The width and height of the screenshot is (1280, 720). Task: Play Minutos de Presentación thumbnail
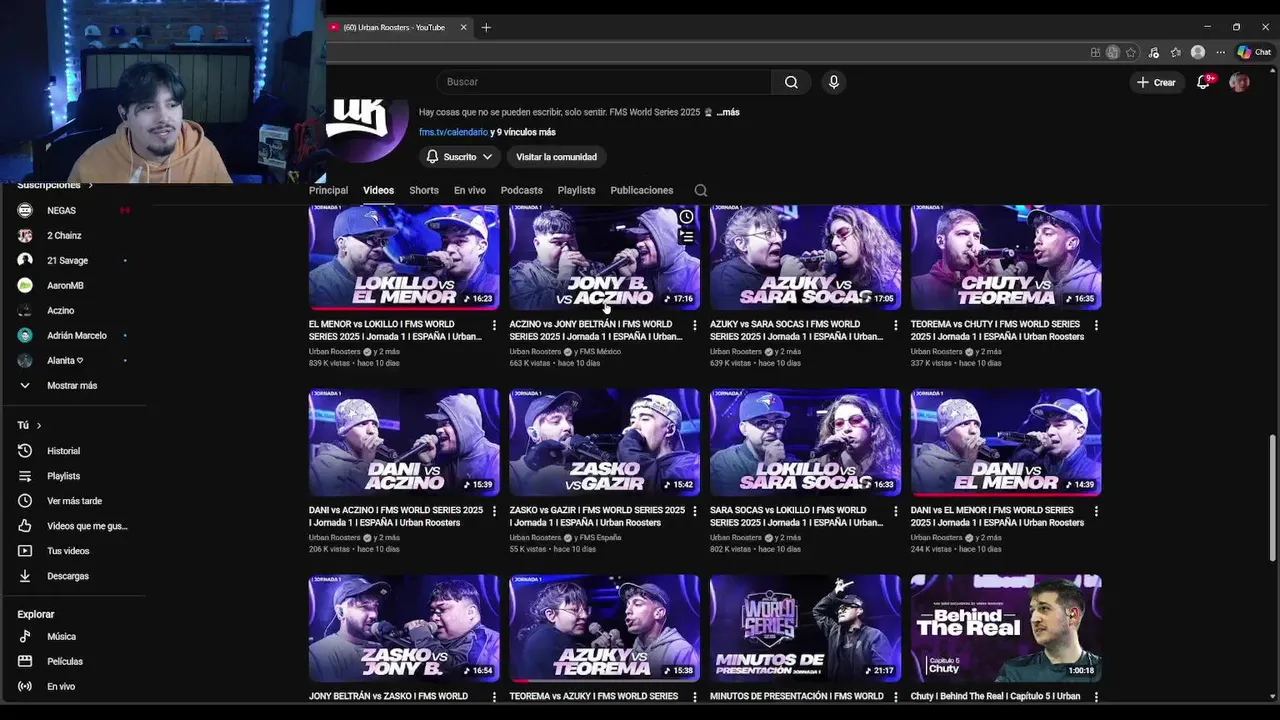pos(805,628)
